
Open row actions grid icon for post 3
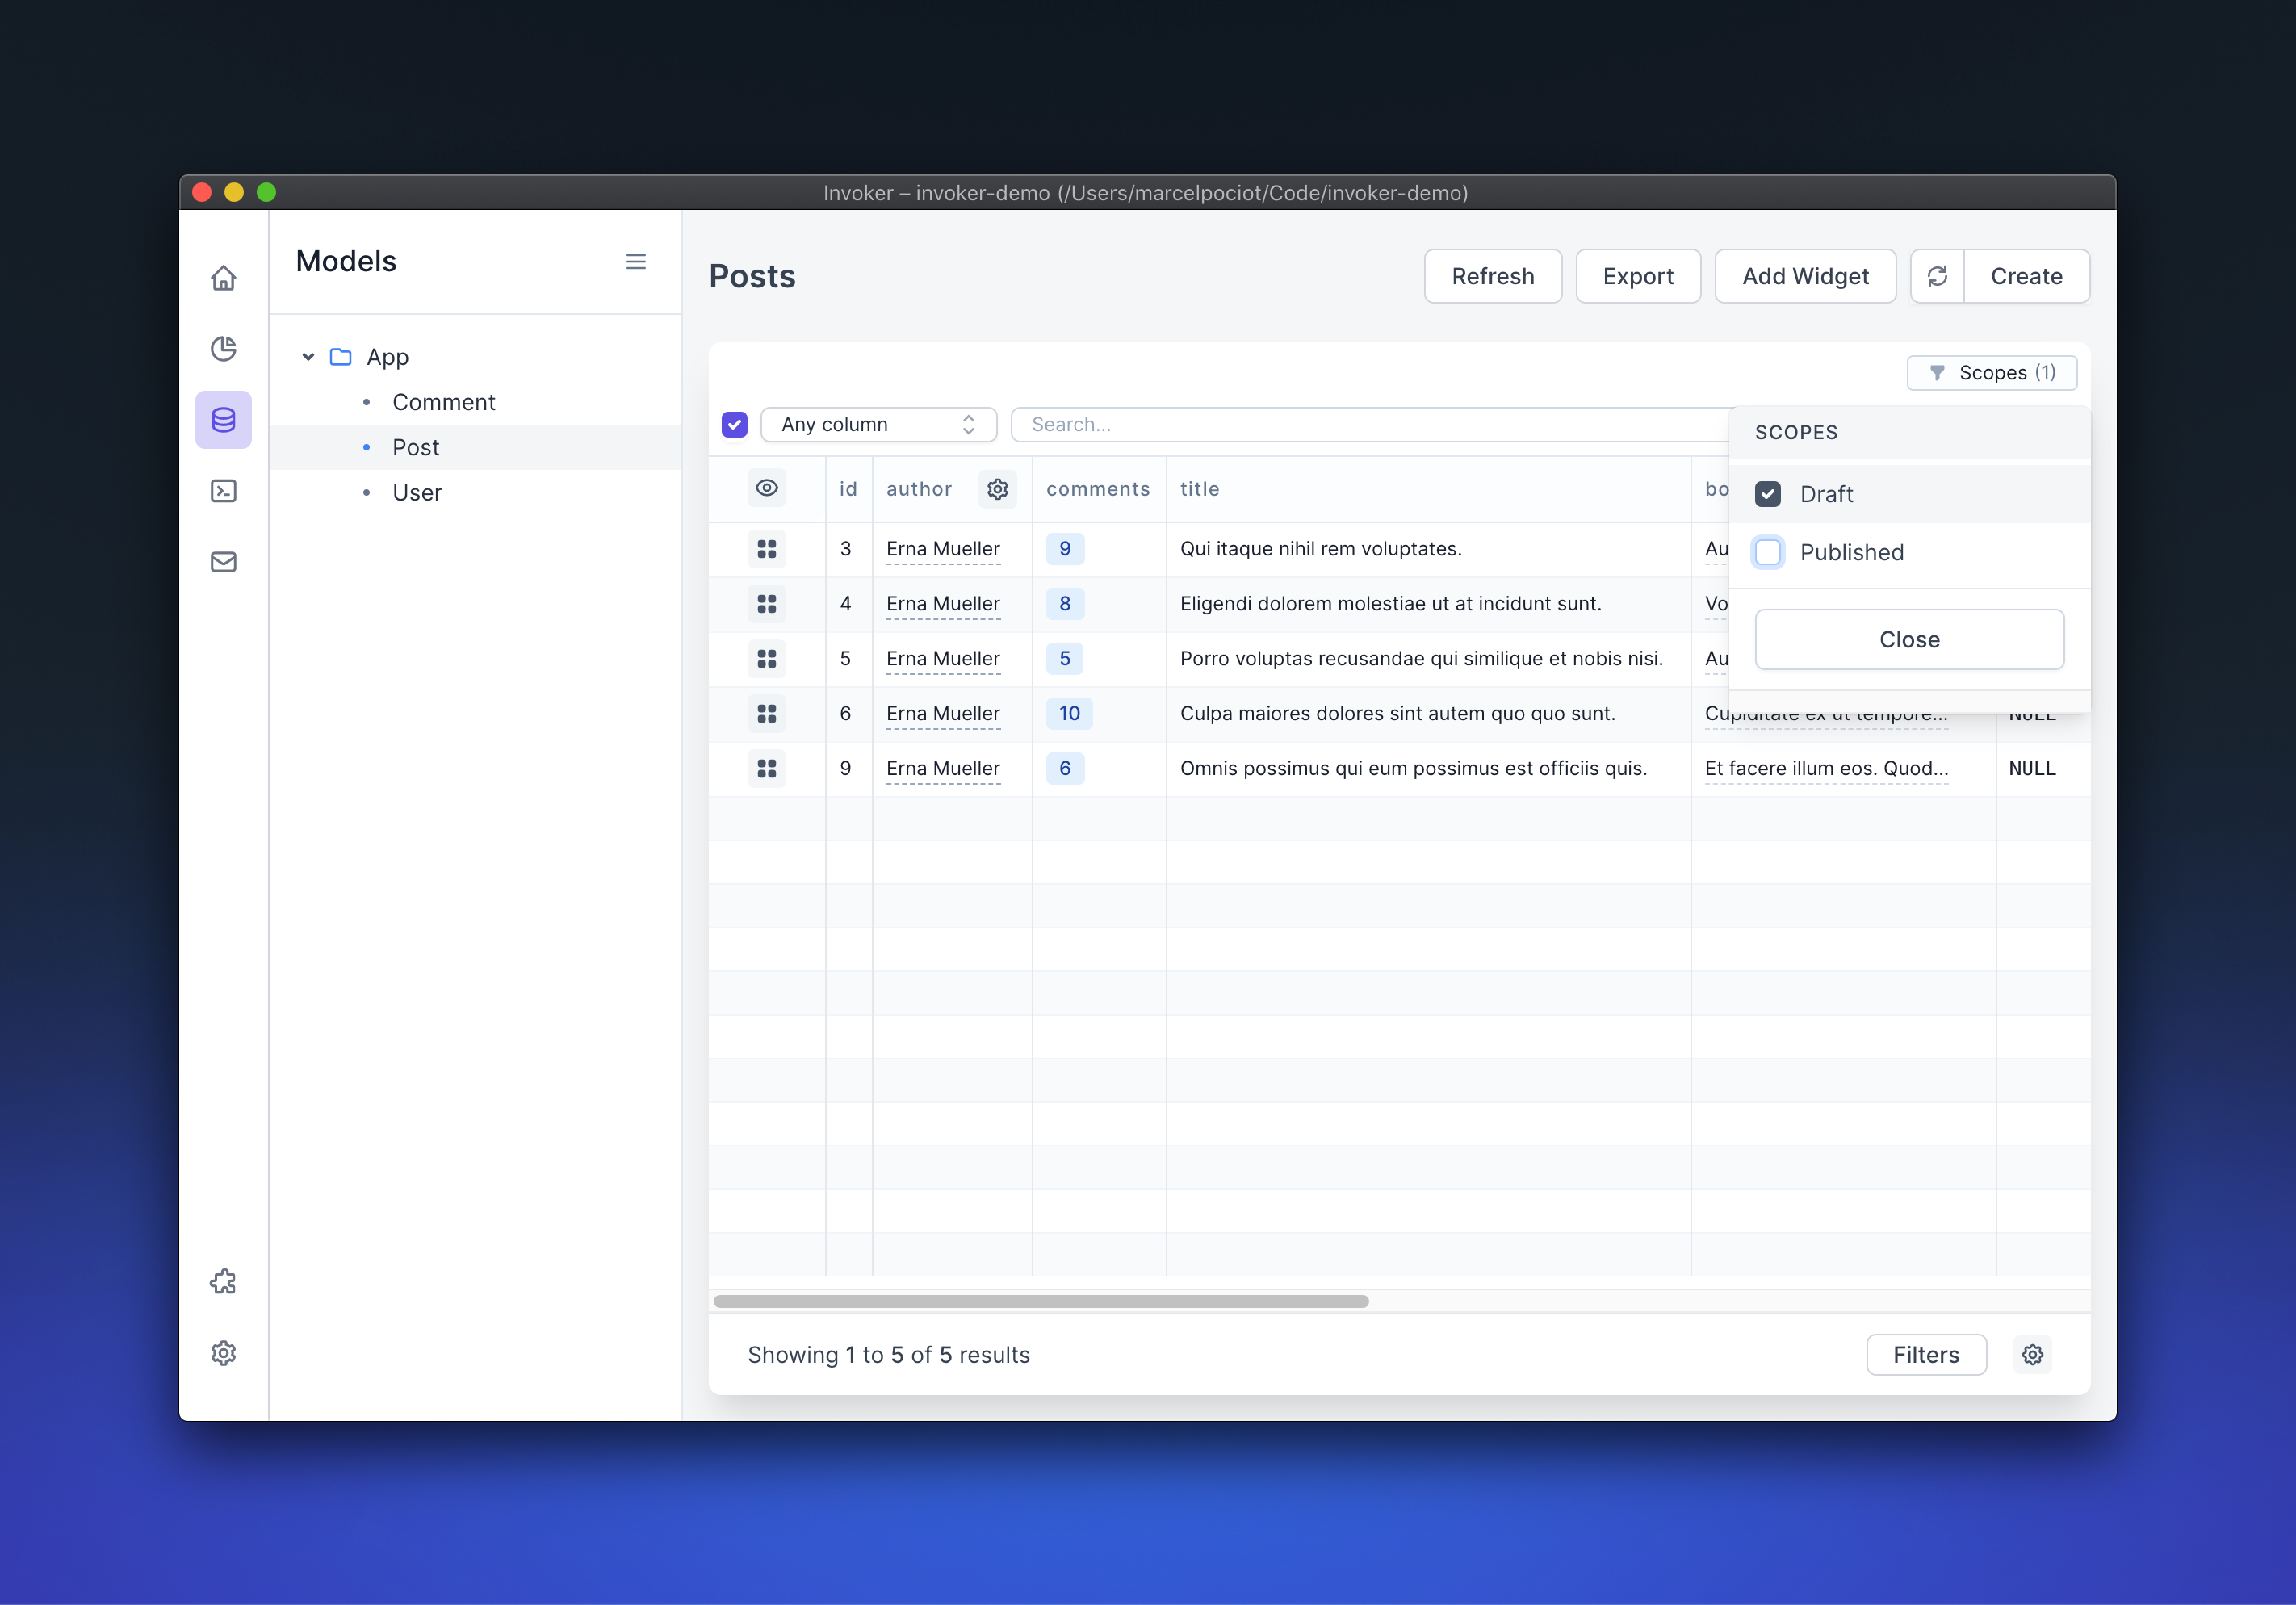click(767, 548)
